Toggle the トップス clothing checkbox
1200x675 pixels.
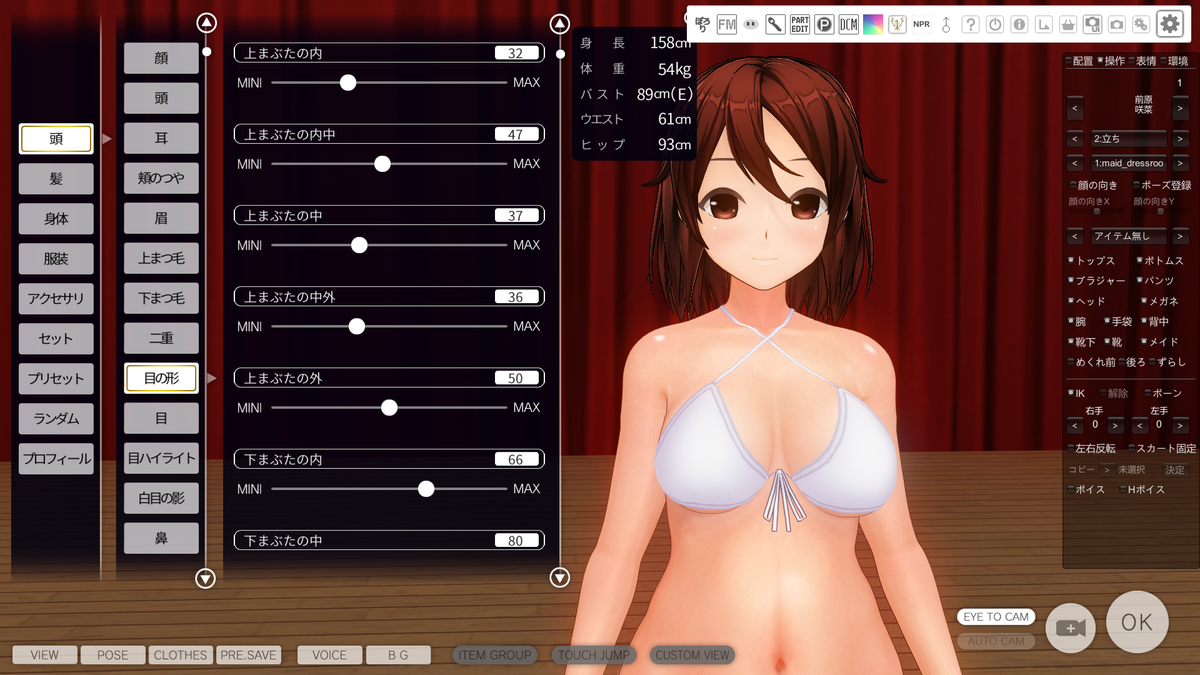1071,260
